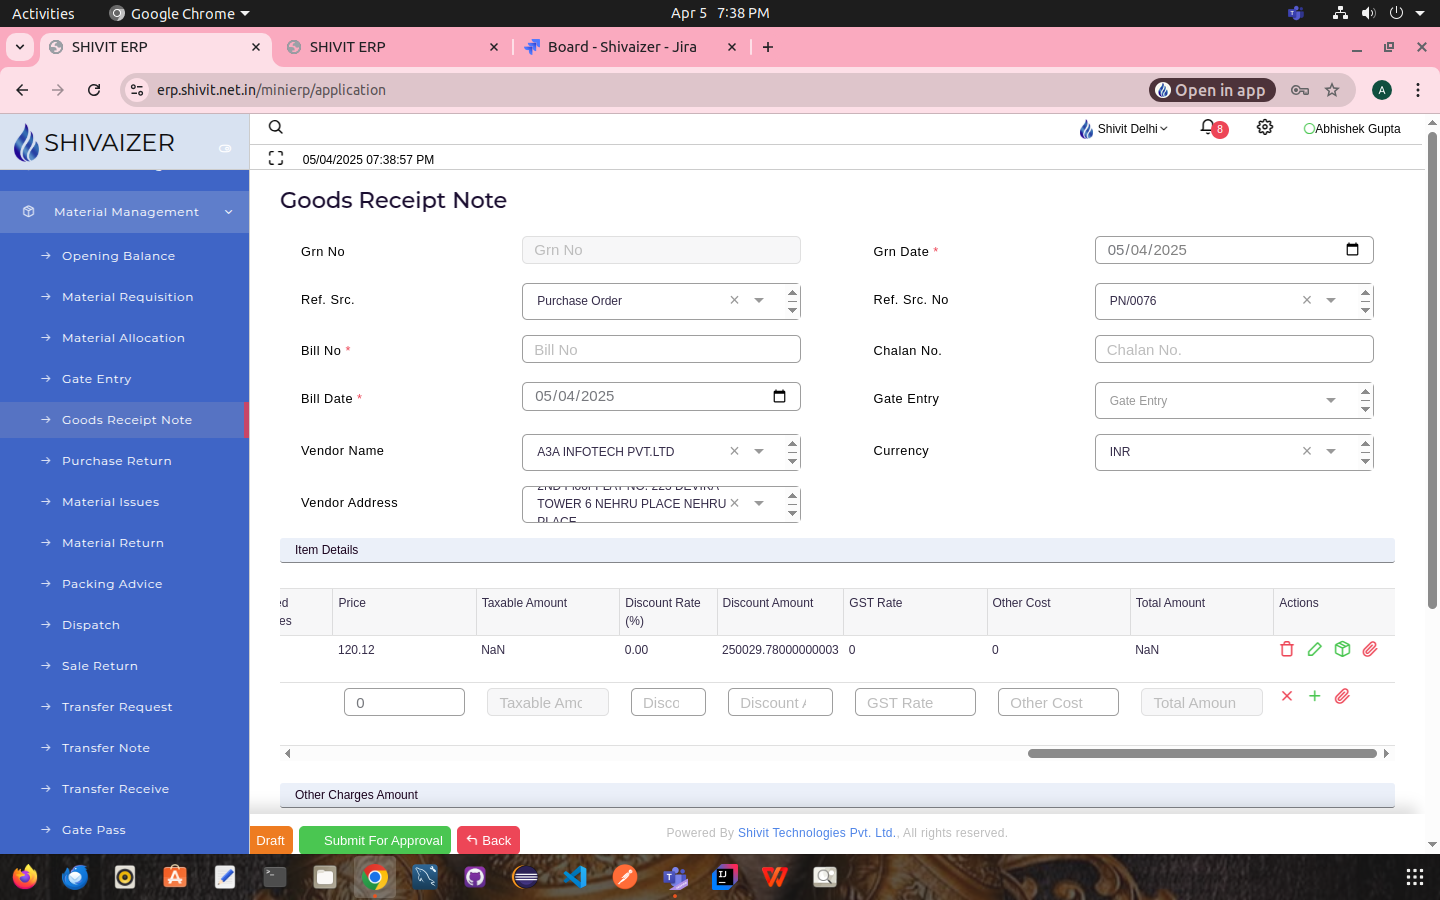This screenshot has height=900, width=1440.
Task: Open Purchase Return in sidebar
Action: (117, 461)
